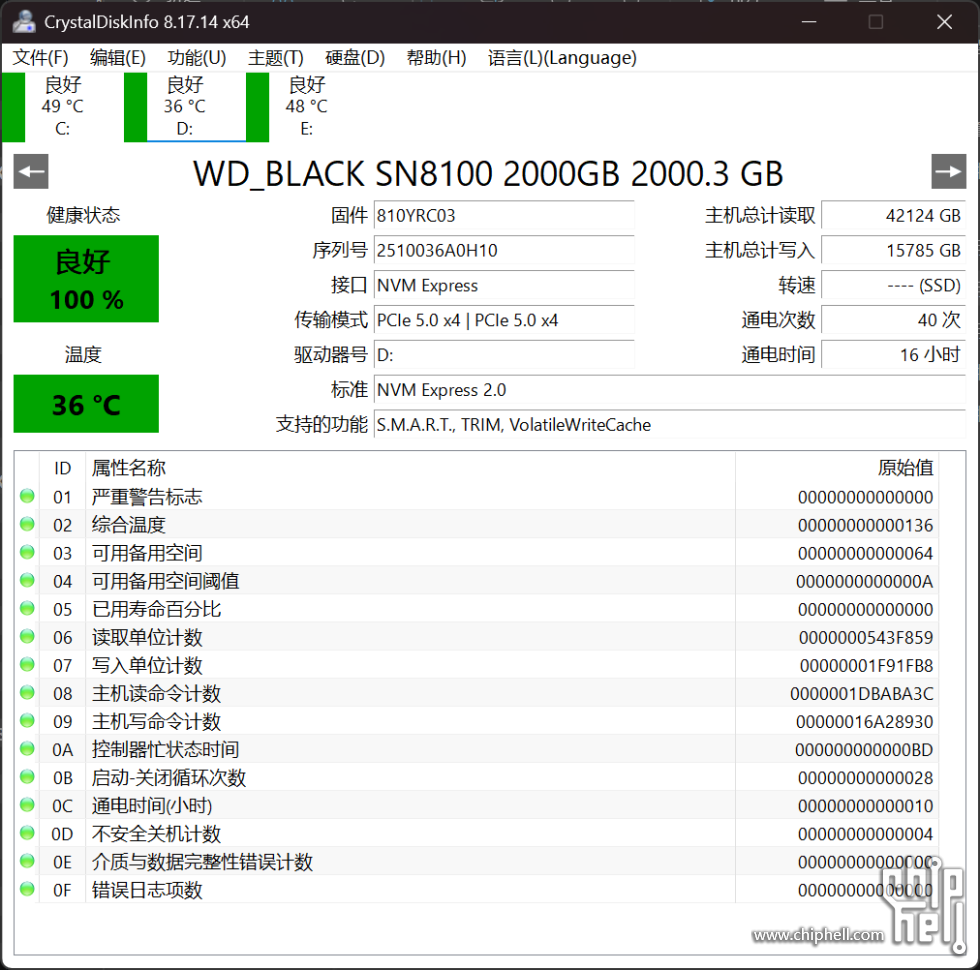
Task: Select drive E: tab at 48 °C
Action: (x=306, y=107)
